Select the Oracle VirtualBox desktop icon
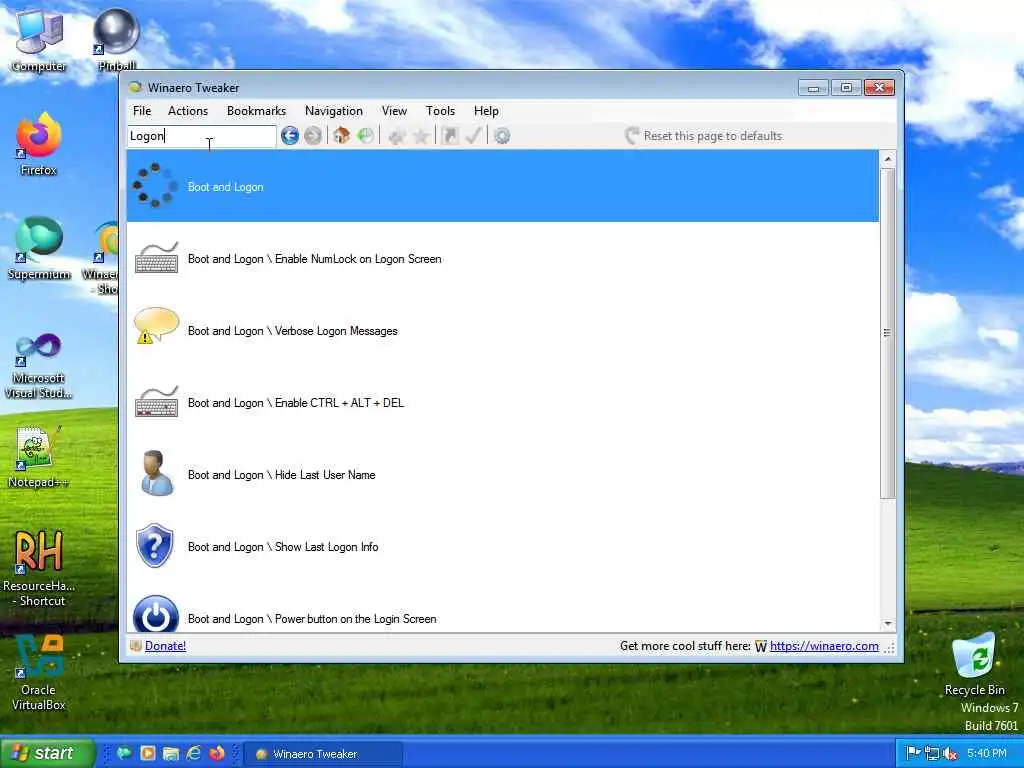Viewport: 1024px width, 768px height. click(39, 673)
